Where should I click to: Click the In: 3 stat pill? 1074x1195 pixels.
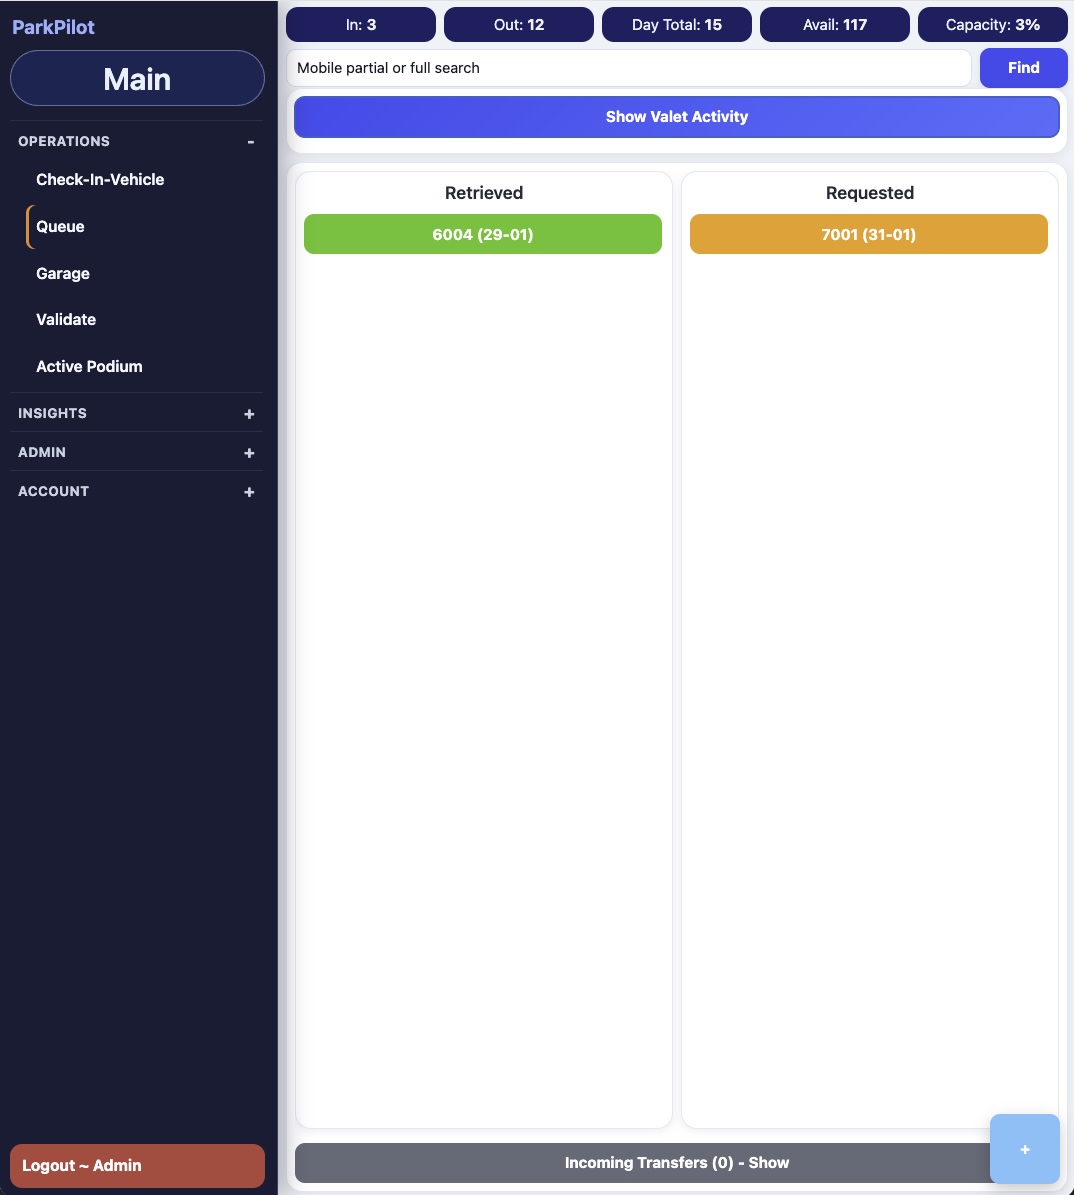coord(361,24)
